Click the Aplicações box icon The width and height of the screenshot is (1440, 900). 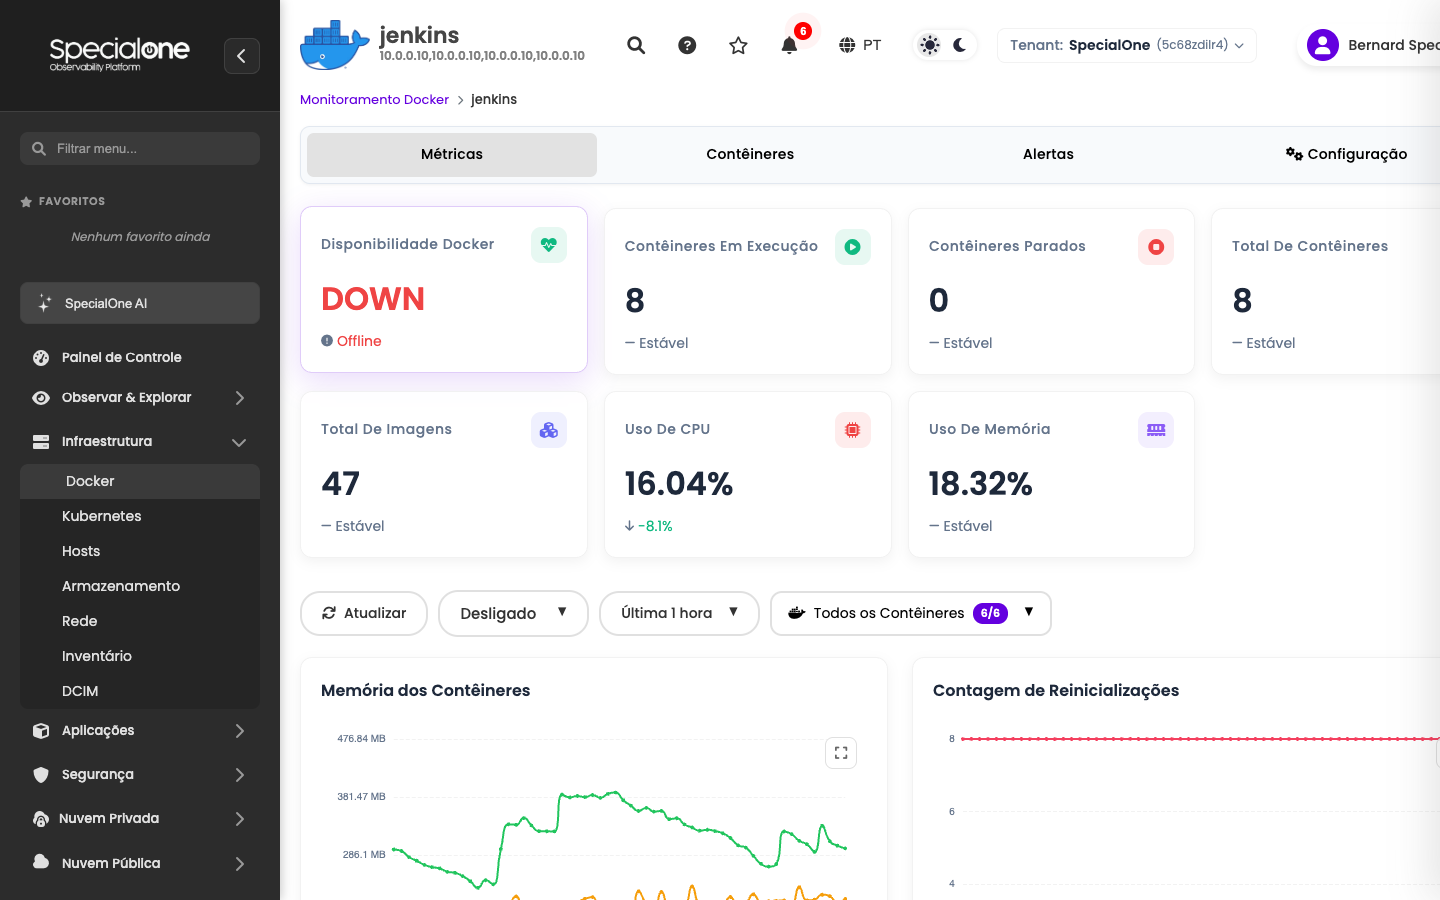point(41,731)
